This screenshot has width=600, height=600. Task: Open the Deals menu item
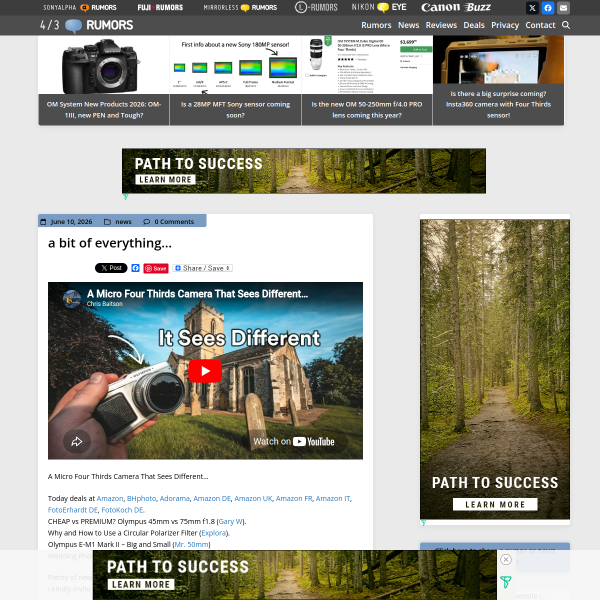tap(474, 25)
